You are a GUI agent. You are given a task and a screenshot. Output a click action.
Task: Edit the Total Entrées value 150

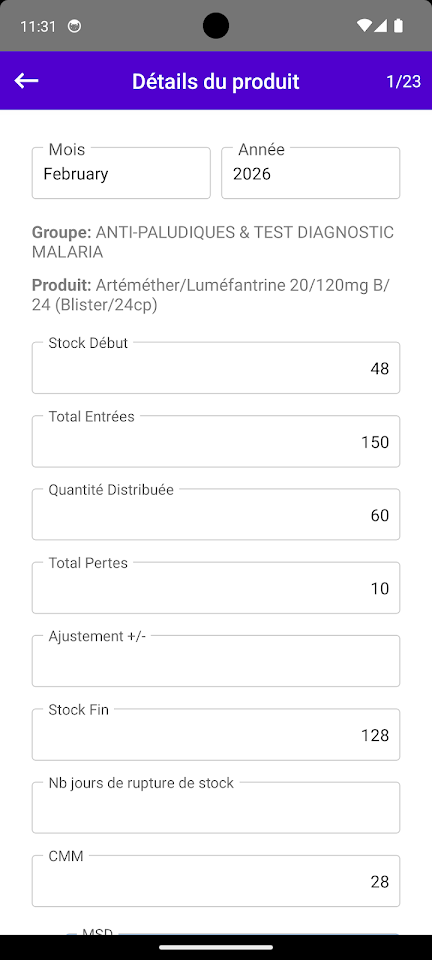point(216,441)
